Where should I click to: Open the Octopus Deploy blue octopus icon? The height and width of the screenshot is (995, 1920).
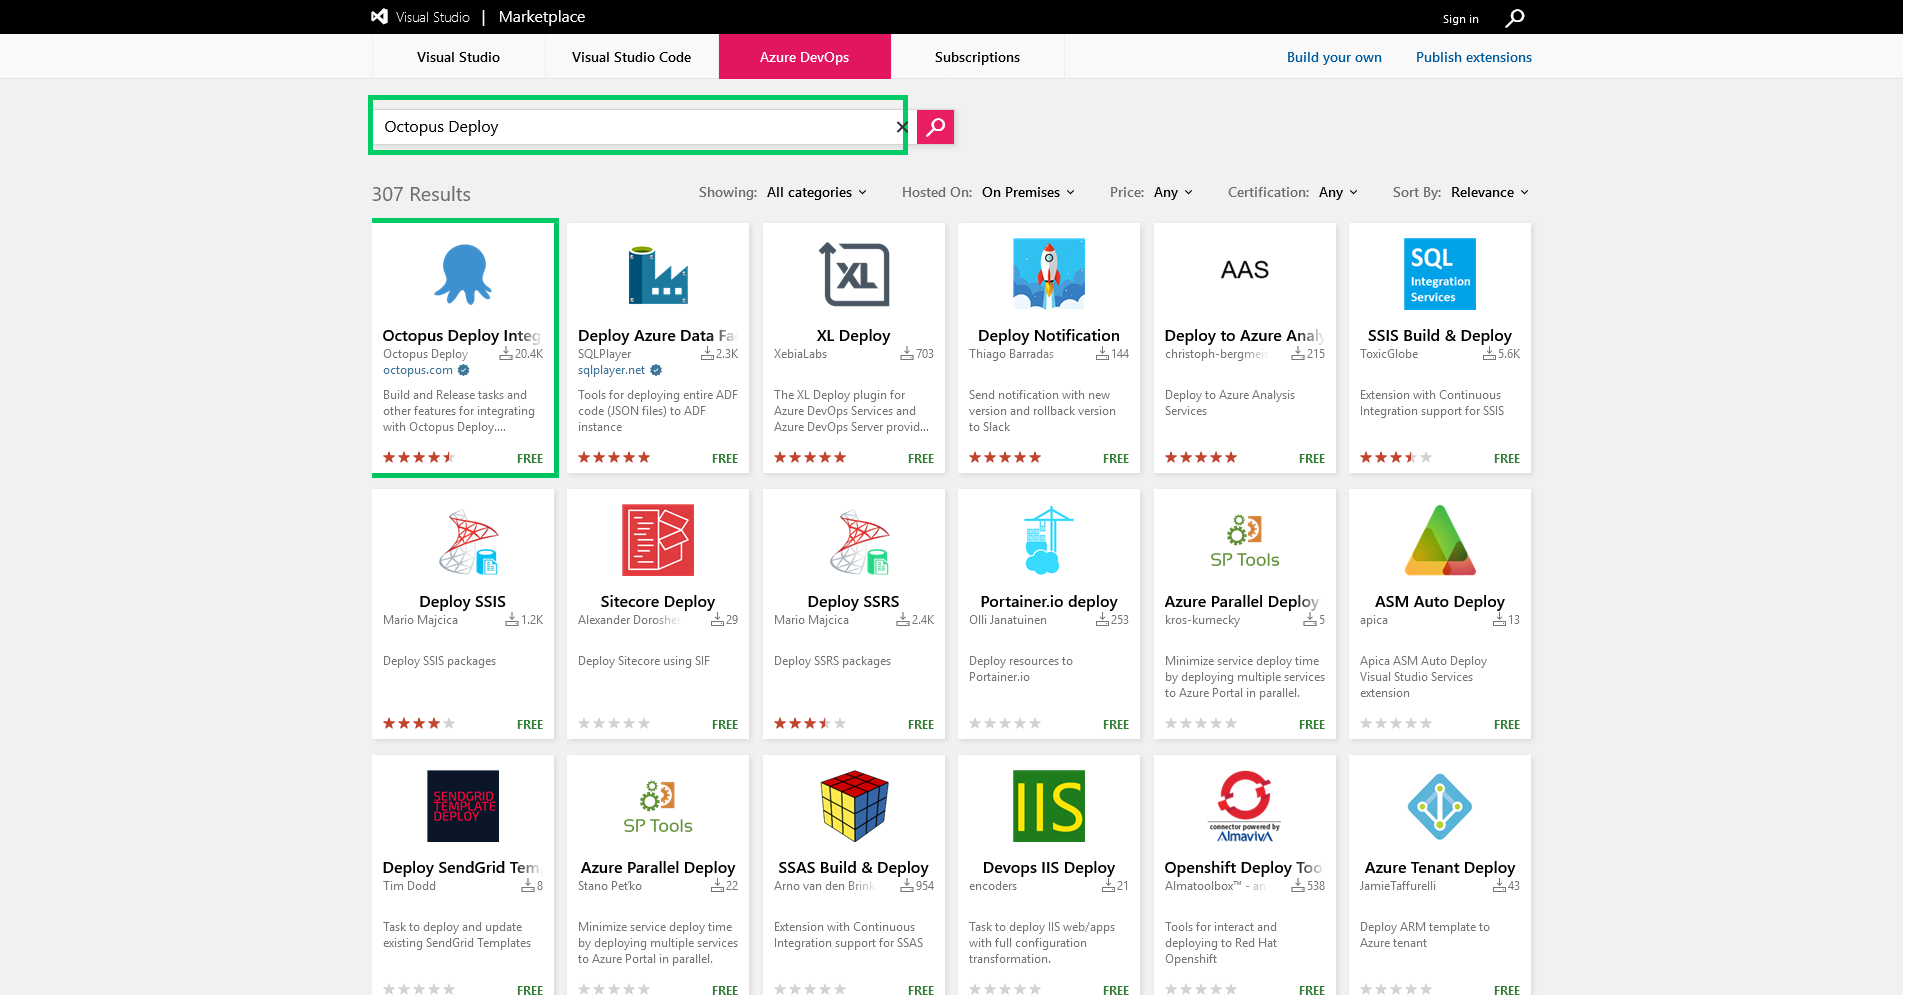click(463, 274)
